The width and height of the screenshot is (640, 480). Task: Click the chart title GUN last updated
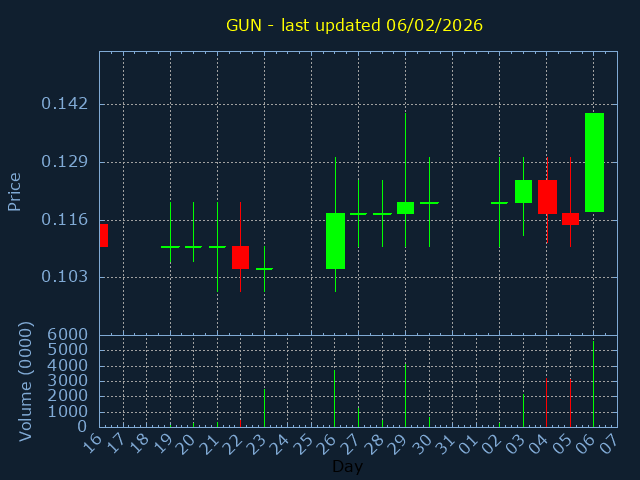354,25
